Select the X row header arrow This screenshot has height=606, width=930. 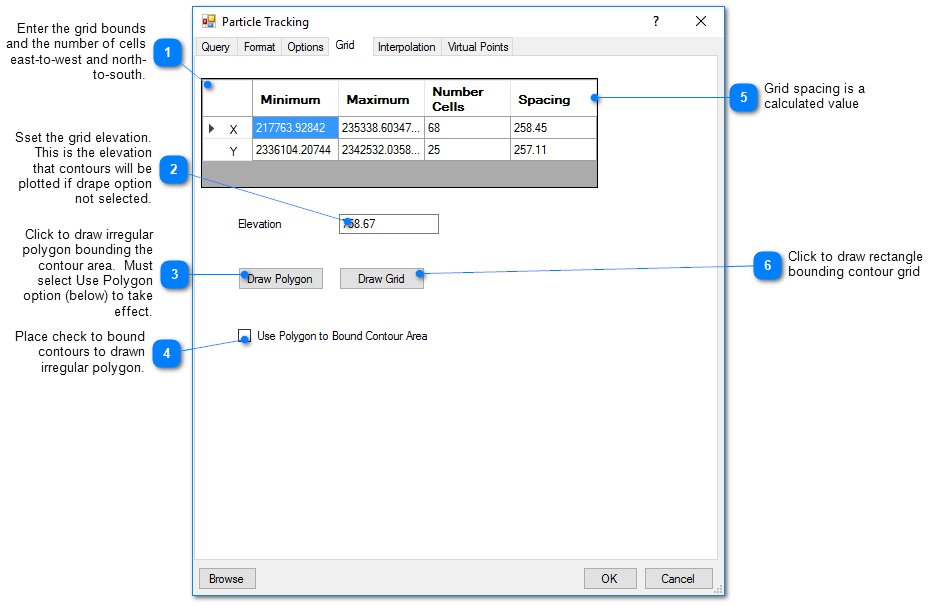[x=212, y=129]
